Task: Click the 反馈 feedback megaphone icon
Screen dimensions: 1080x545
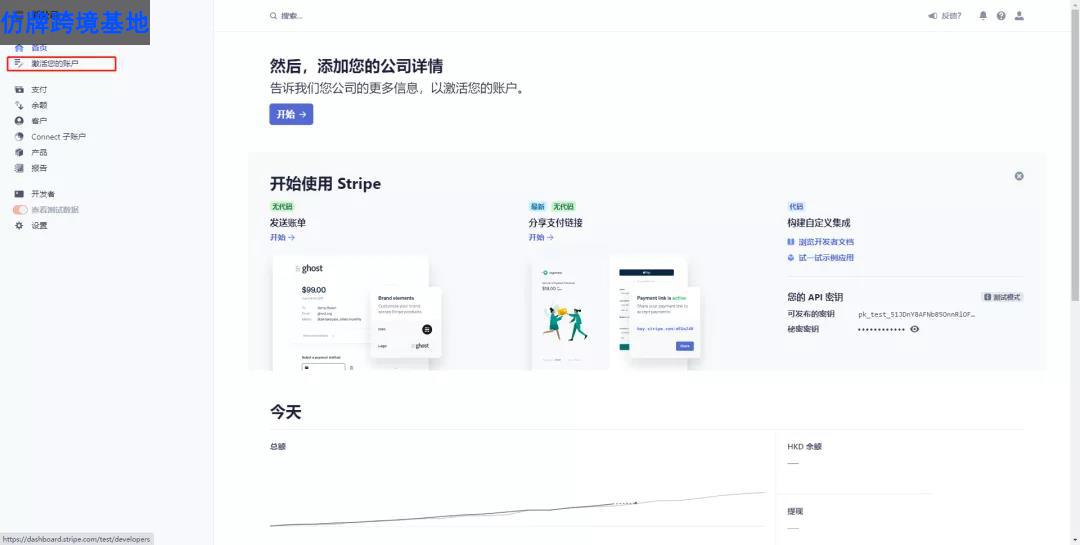Action: click(932, 16)
